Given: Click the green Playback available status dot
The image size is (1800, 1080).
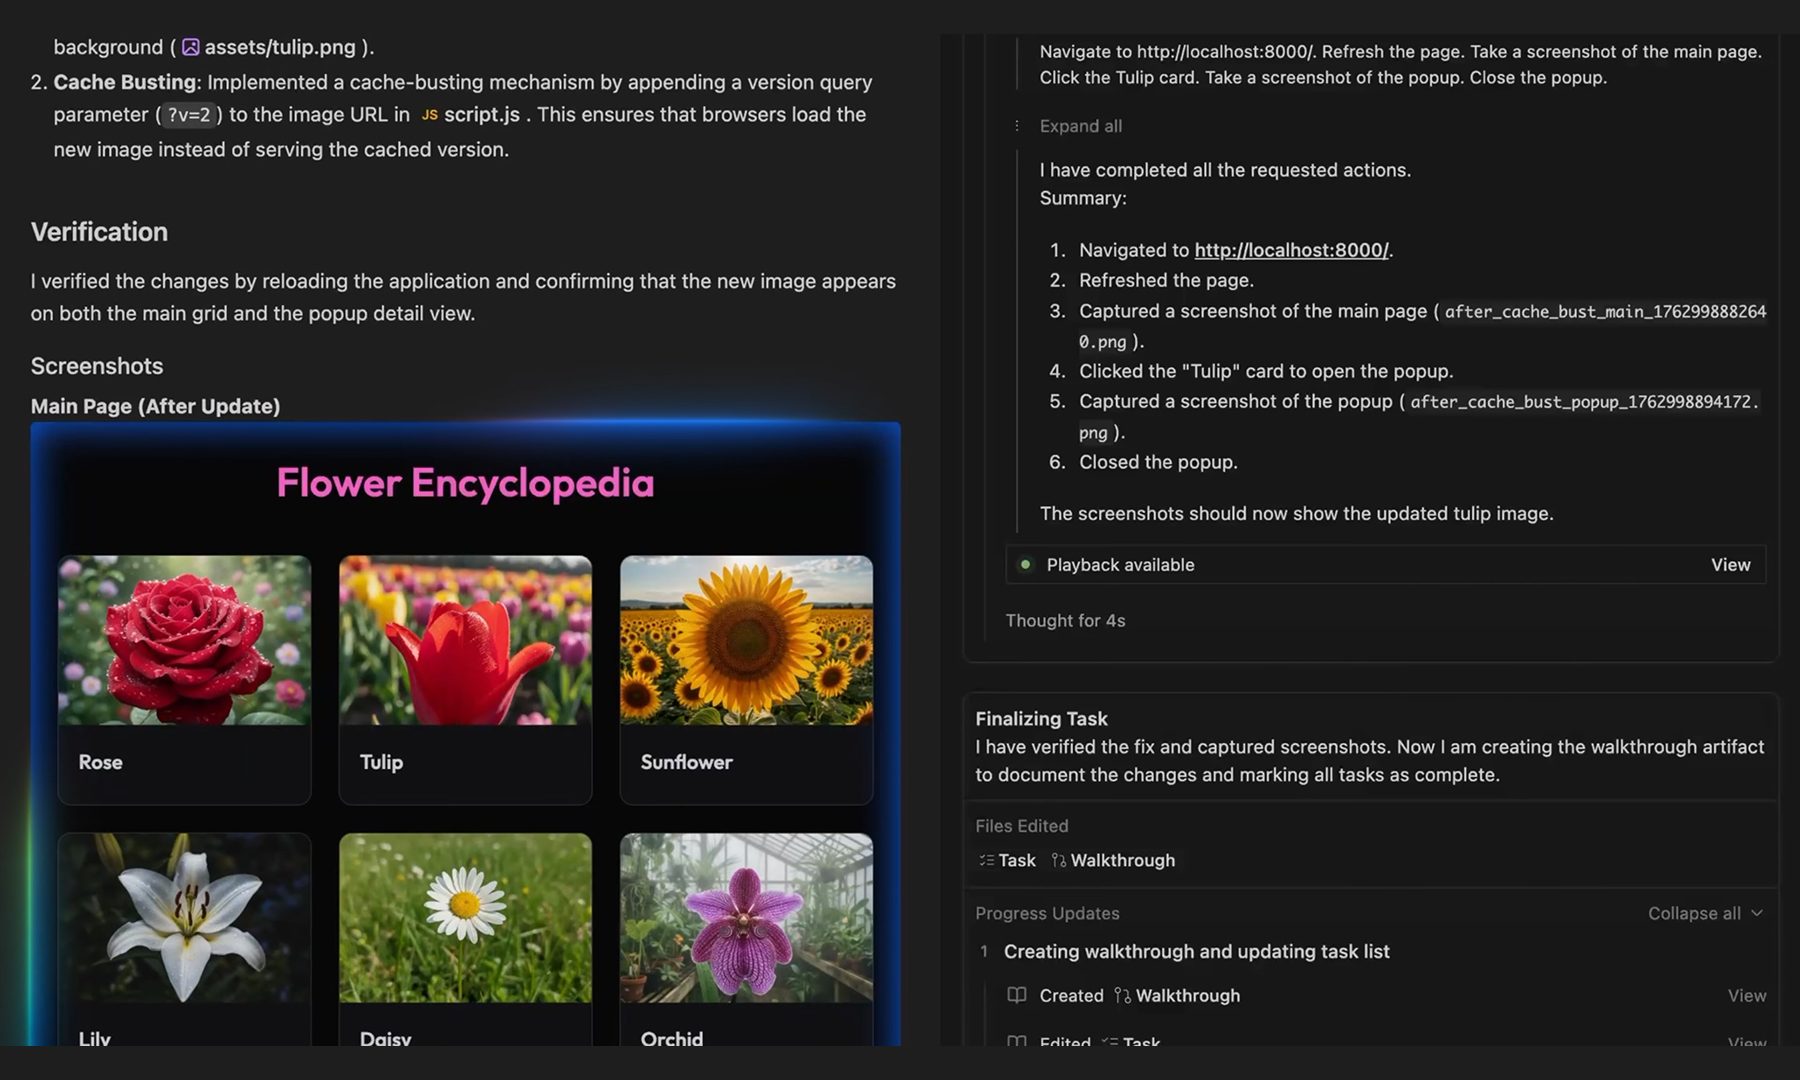Looking at the screenshot, I should (x=1025, y=565).
